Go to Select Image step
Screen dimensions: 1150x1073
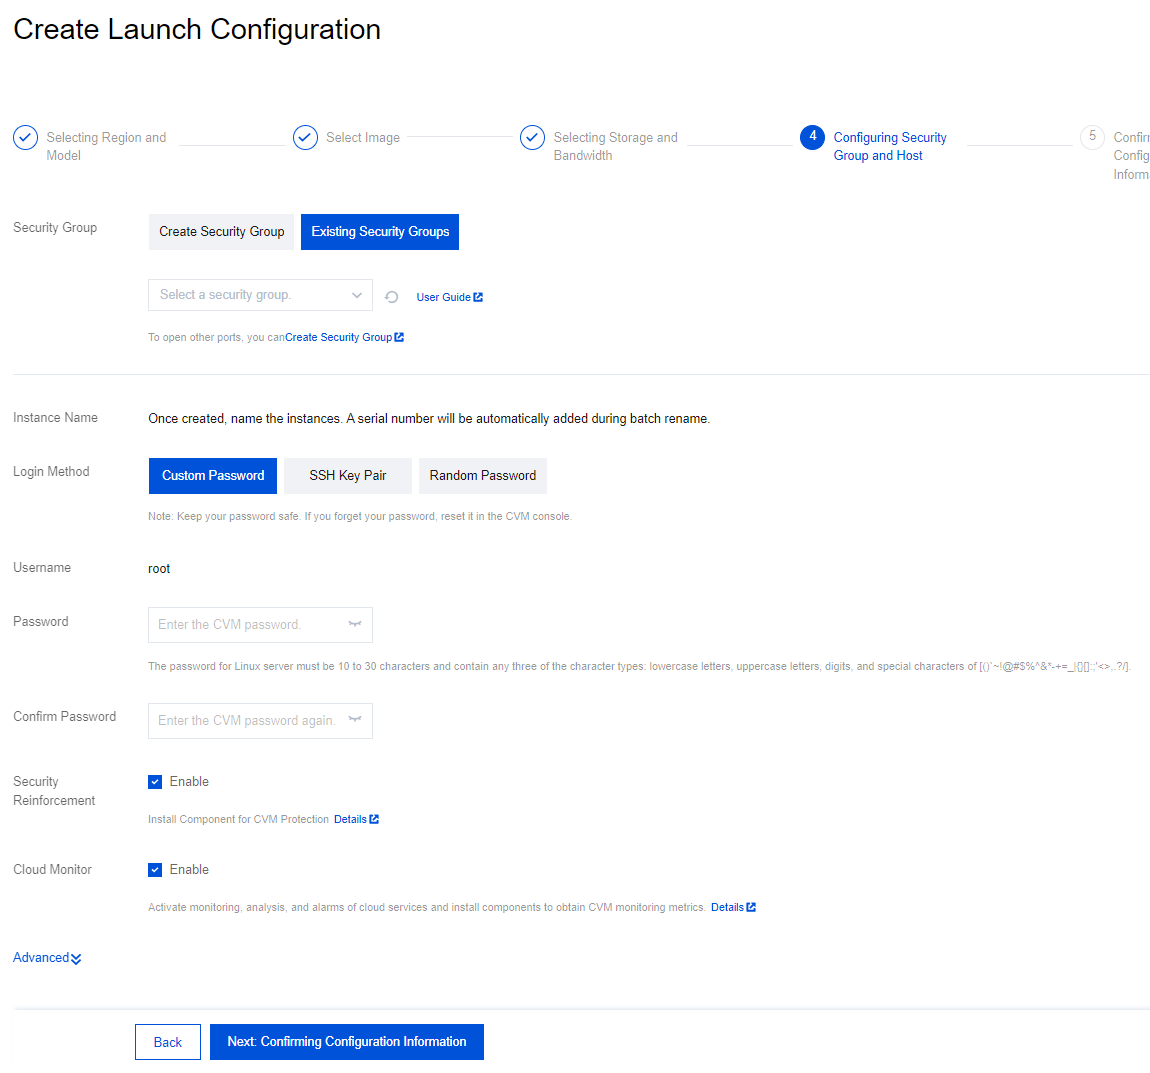(x=363, y=137)
